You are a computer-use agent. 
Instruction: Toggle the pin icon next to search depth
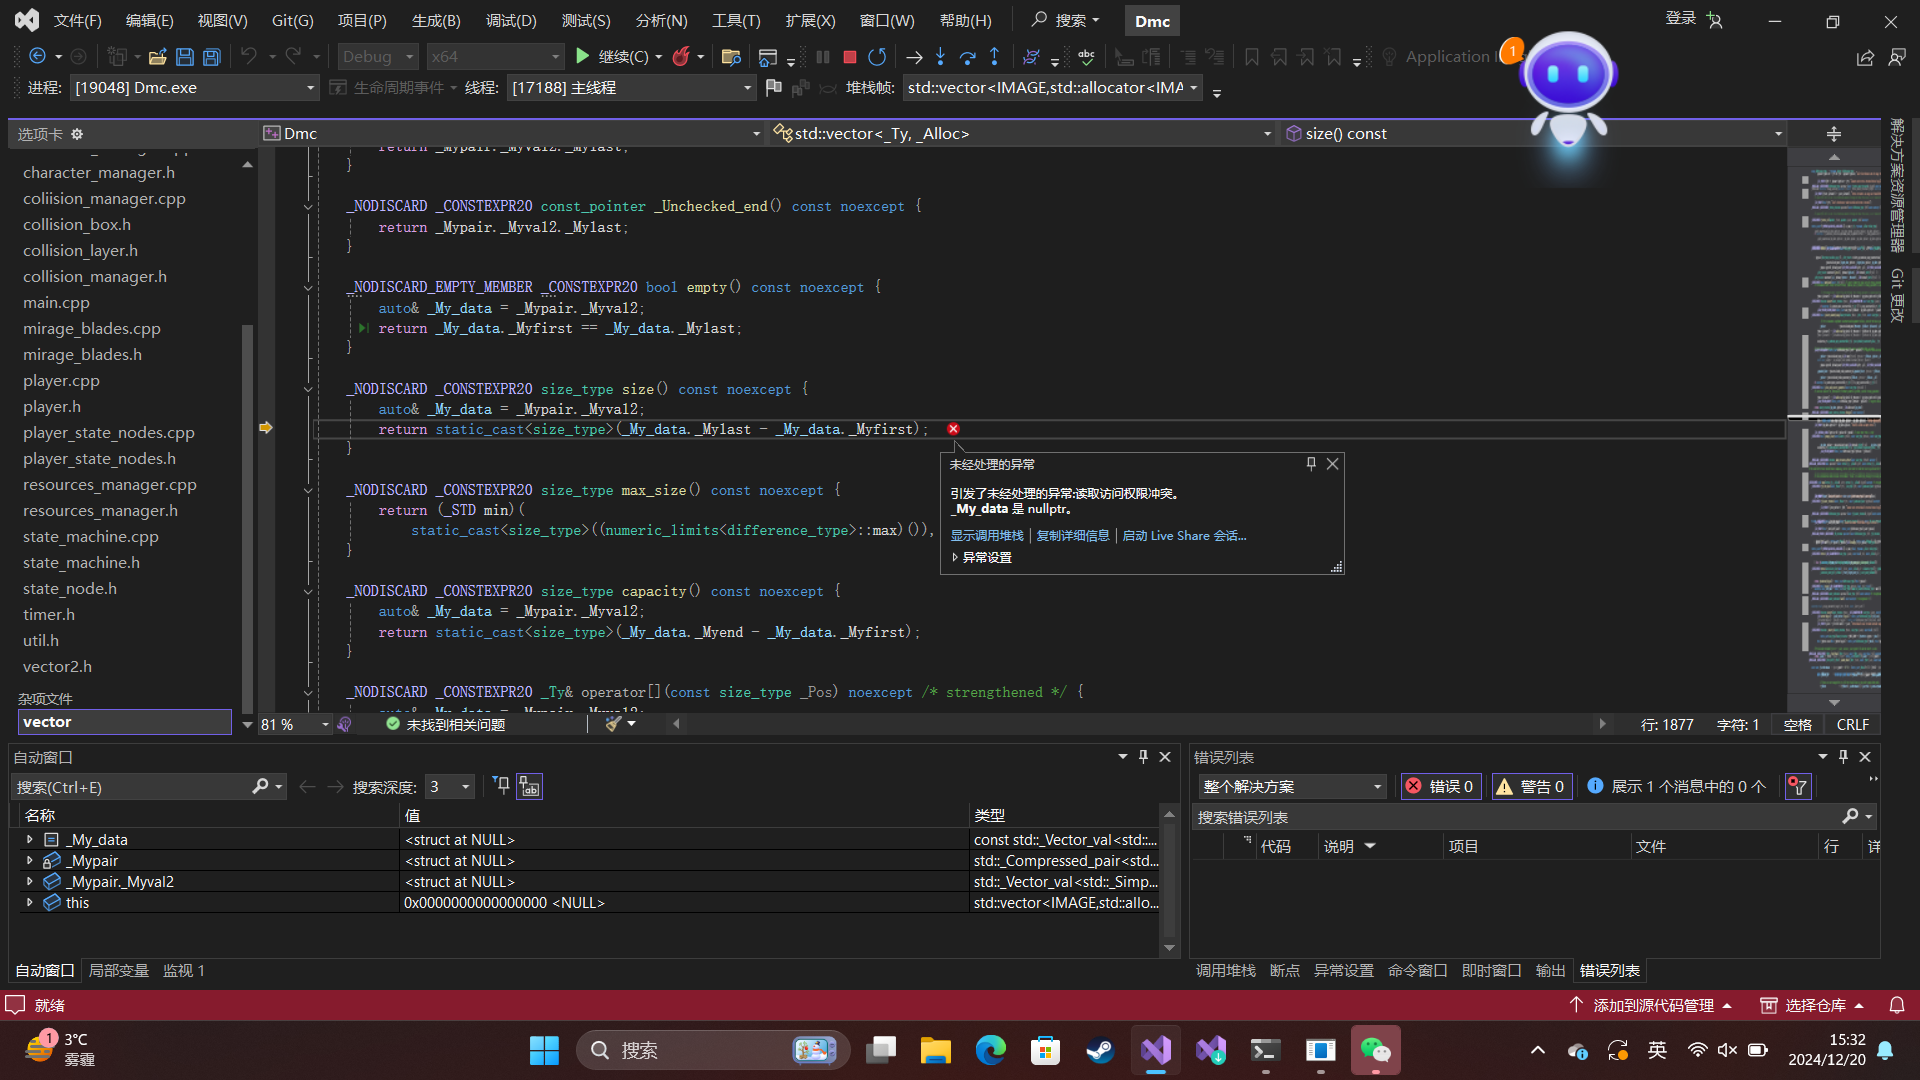[502, 786]
